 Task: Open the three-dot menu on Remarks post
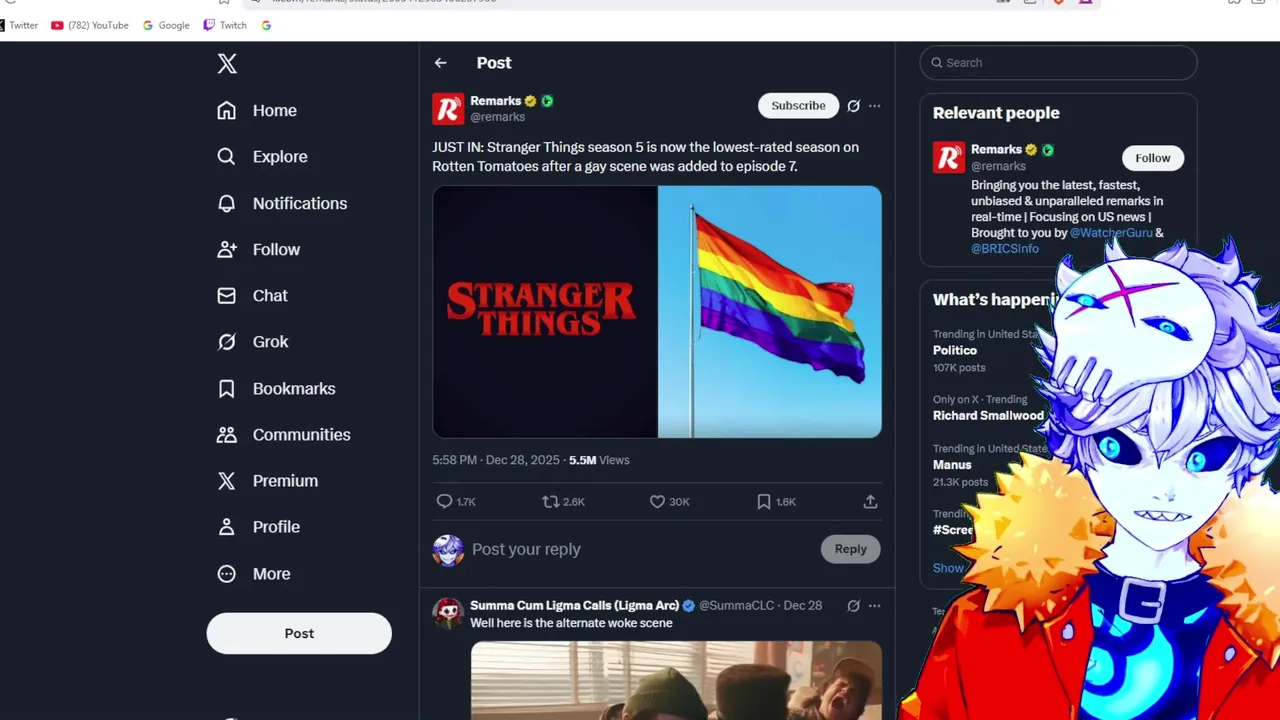click(874, 105)
